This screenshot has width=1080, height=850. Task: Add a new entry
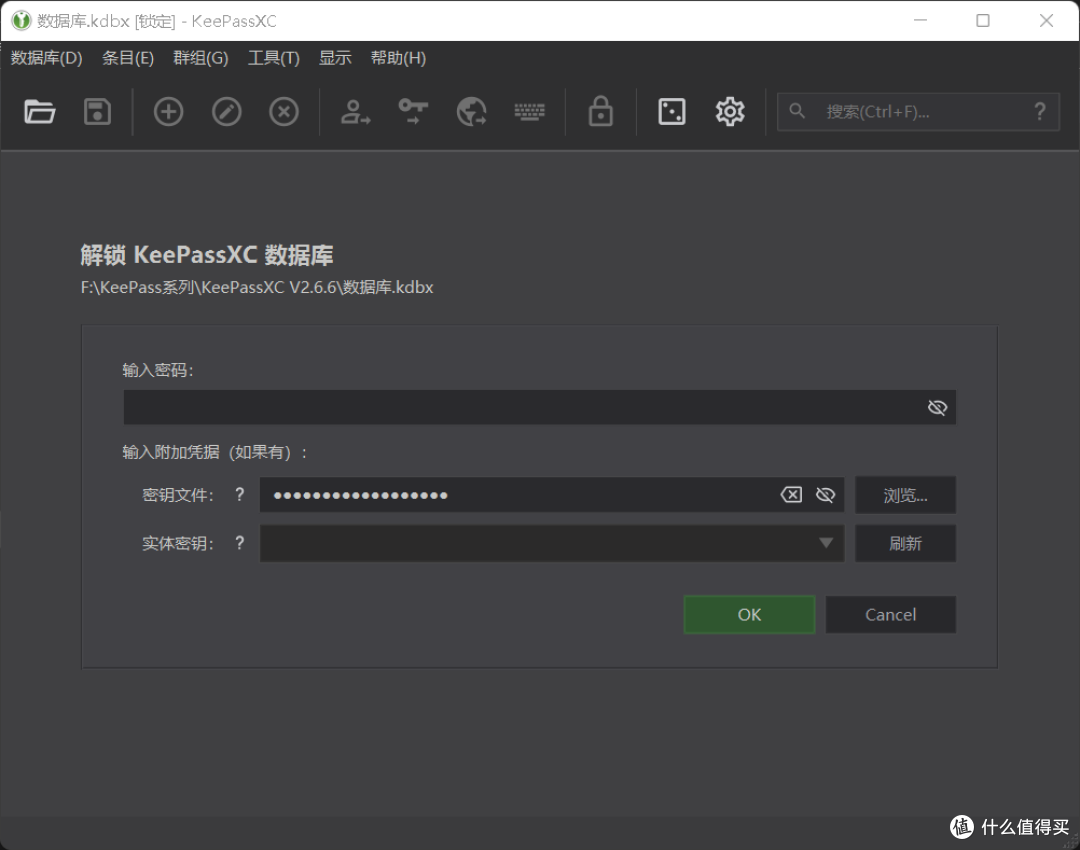[168, 111]
